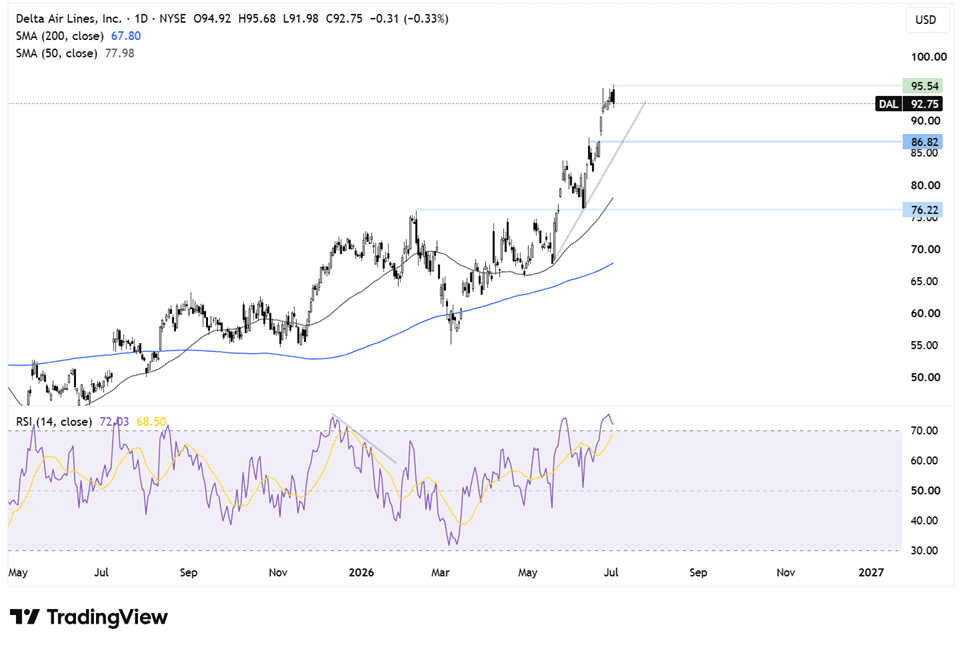Click the SMA (200, close) indicator label
964x647 pixels.
pos(60,36)
